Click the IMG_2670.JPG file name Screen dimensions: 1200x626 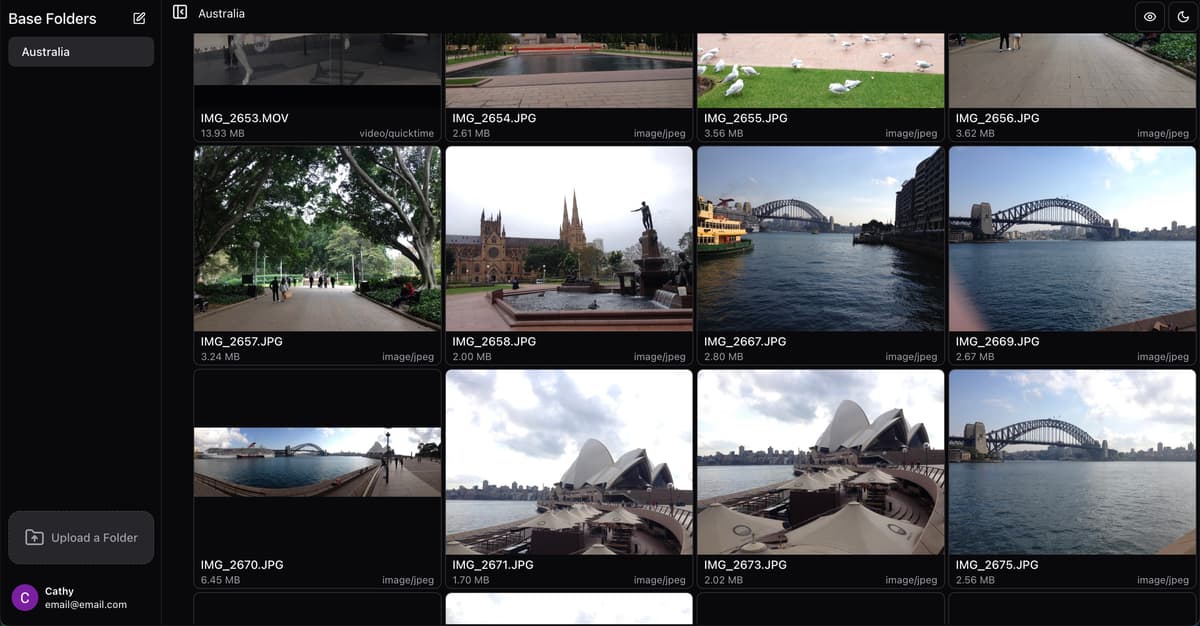pos(242,564)
